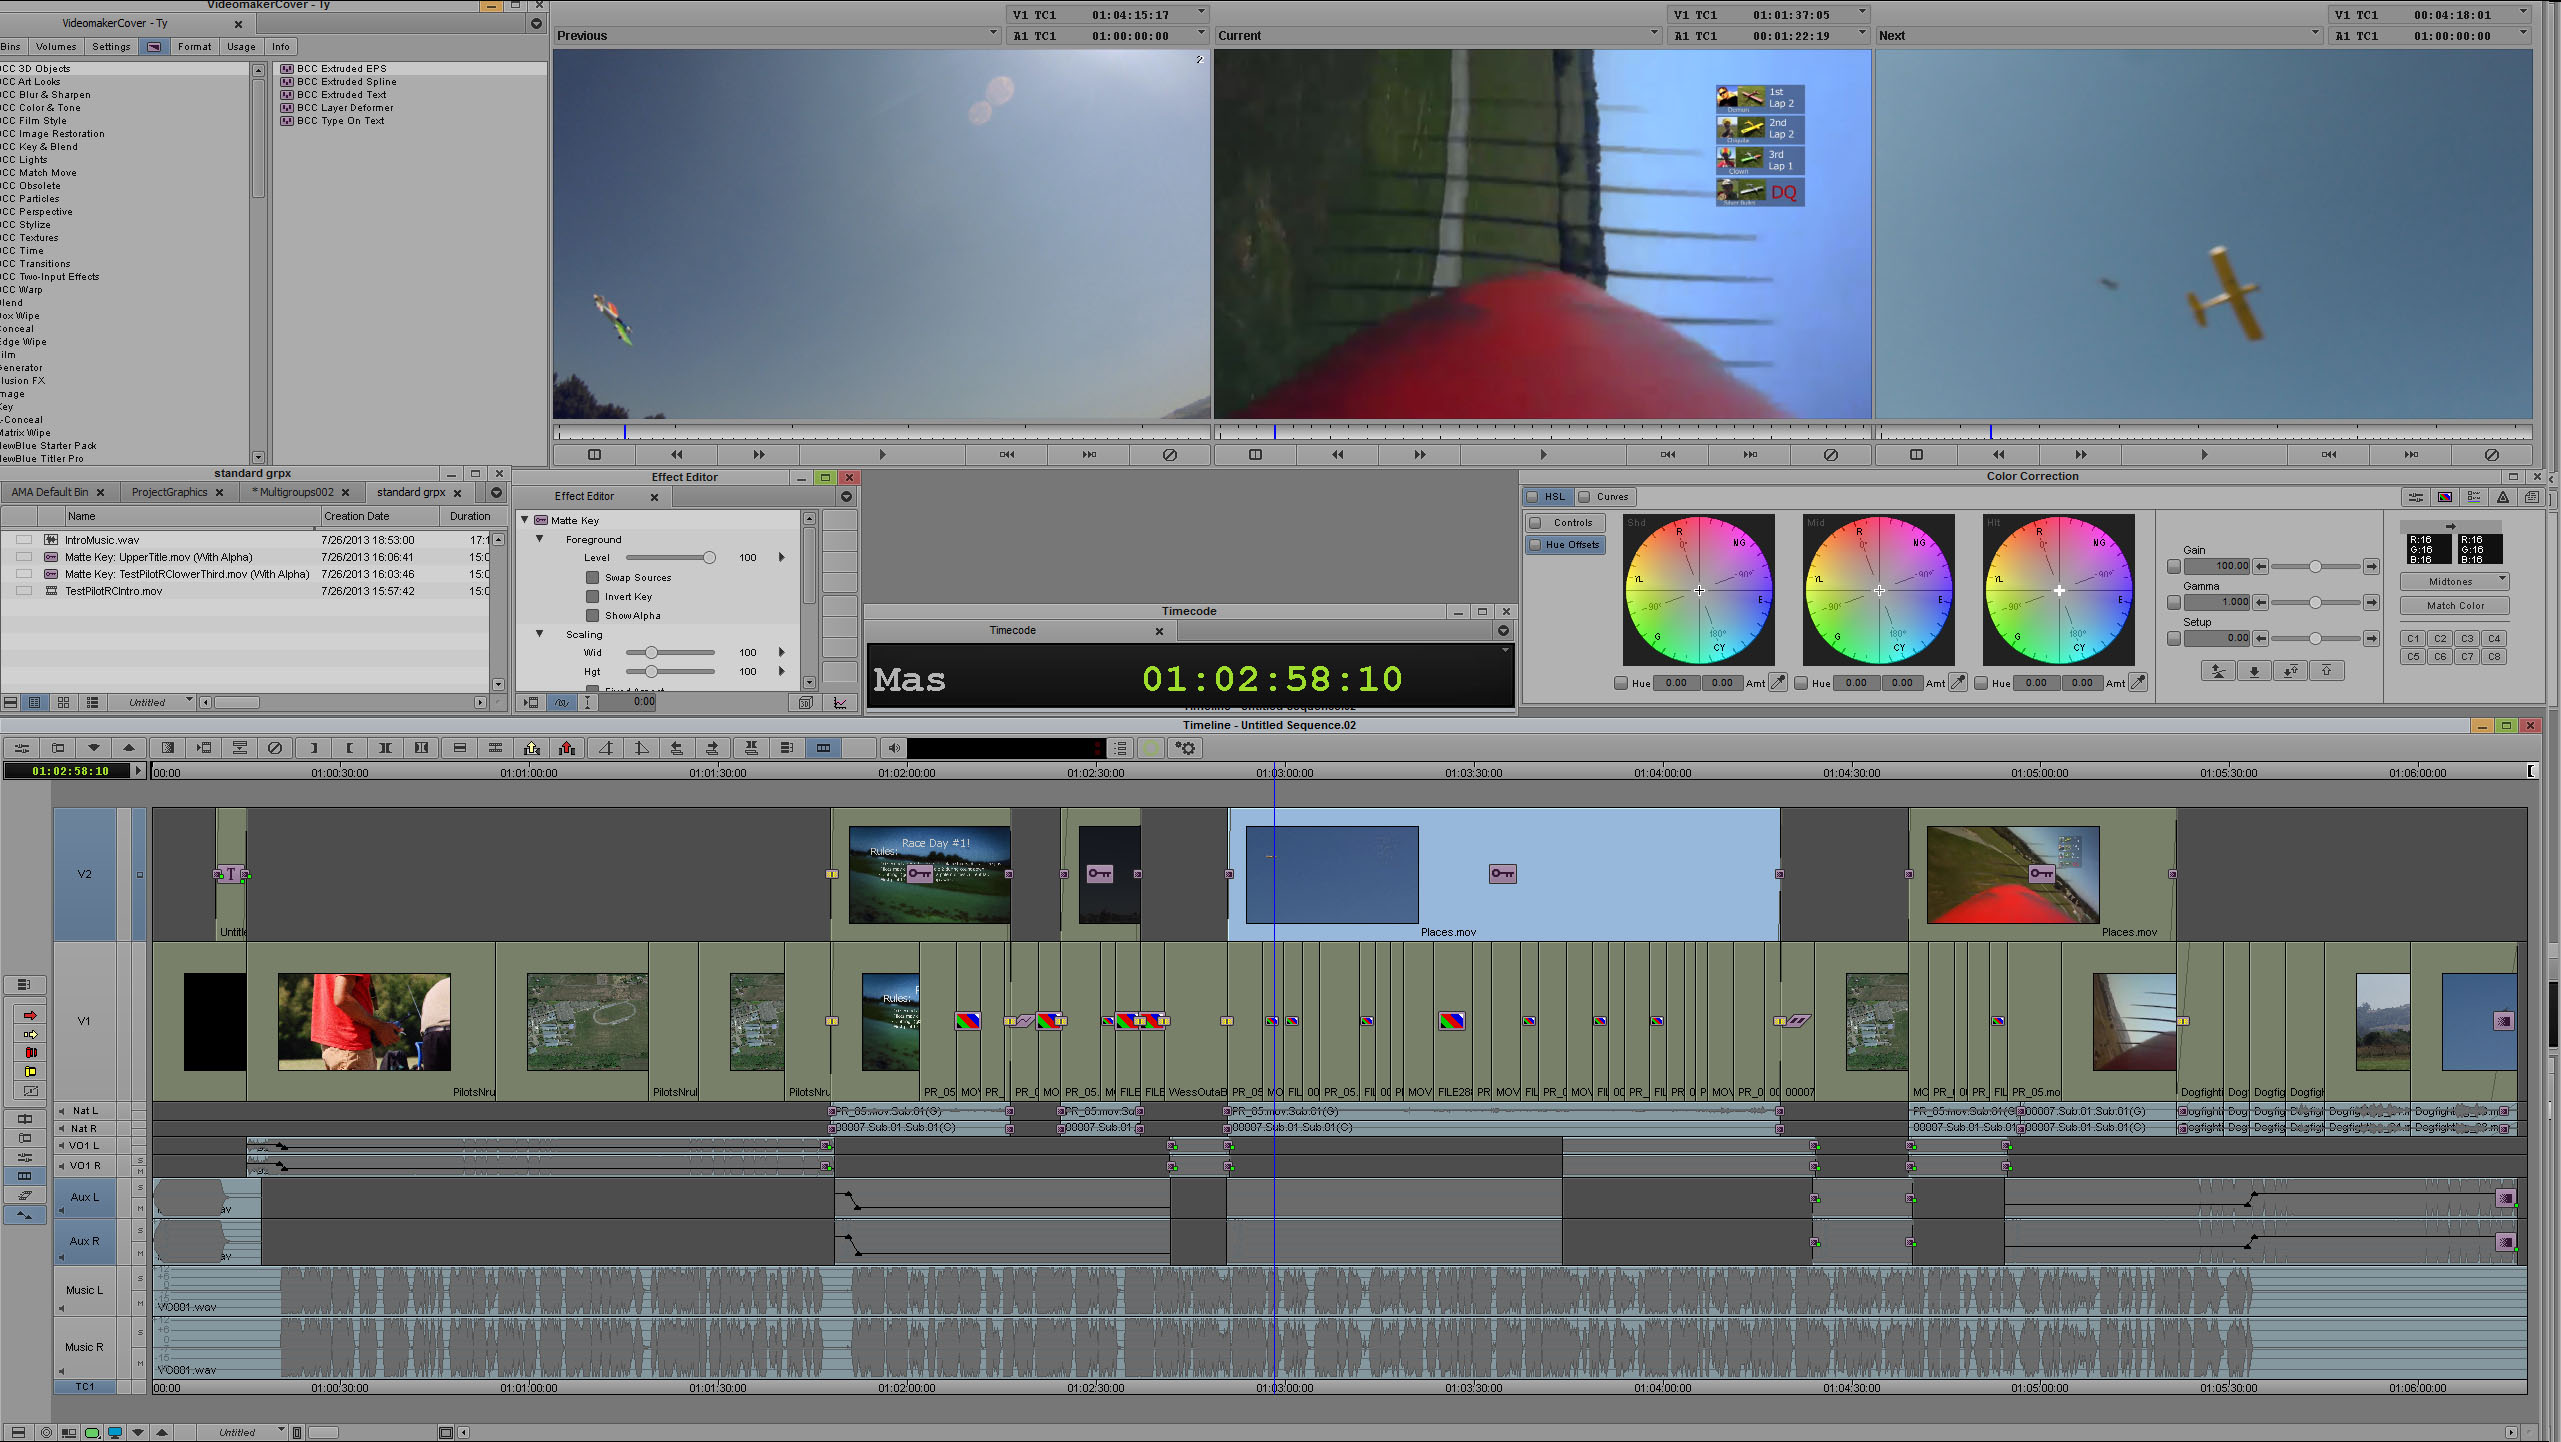Adjust the Gamma slider handle
Screen dimensions: 2561x1442
coord(2315,603)
